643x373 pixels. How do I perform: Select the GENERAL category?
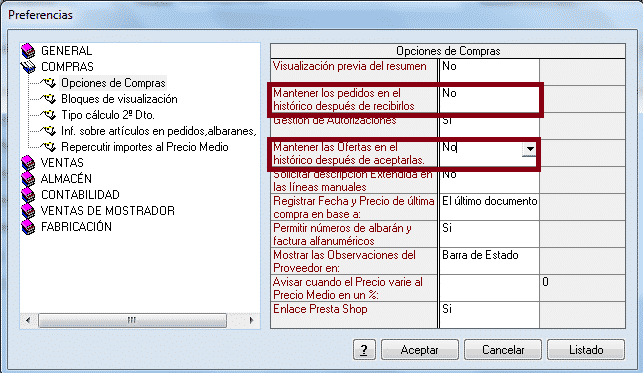coord(66,51)
